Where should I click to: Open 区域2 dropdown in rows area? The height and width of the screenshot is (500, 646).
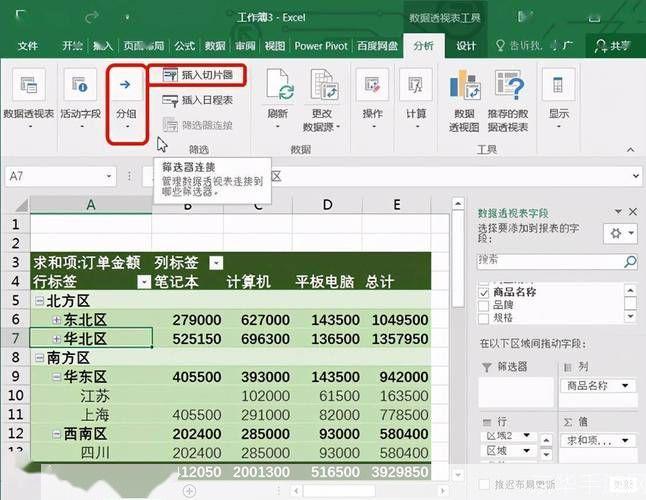(527, 435)
